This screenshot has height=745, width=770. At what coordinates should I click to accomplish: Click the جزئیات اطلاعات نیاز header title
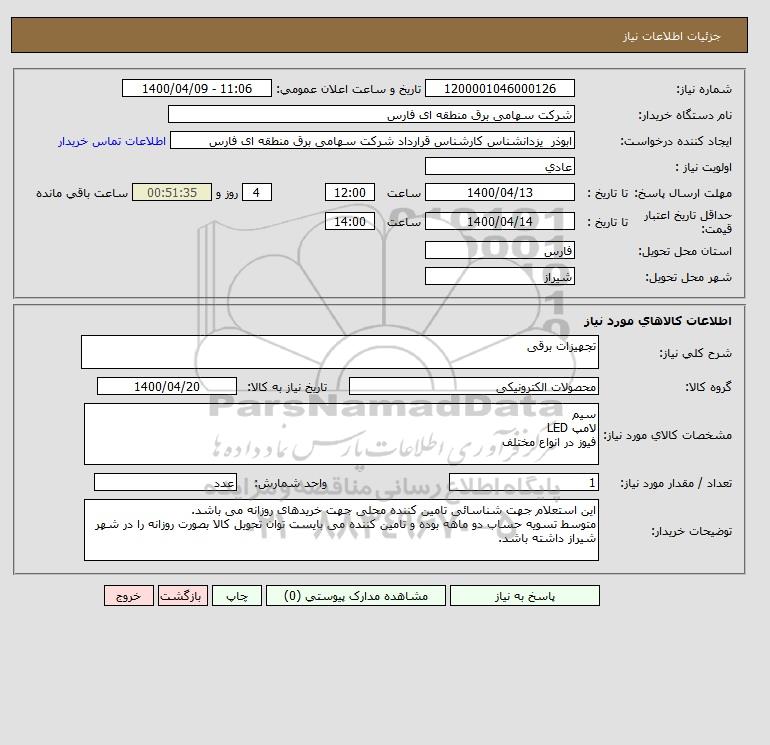tap(671, 36)
